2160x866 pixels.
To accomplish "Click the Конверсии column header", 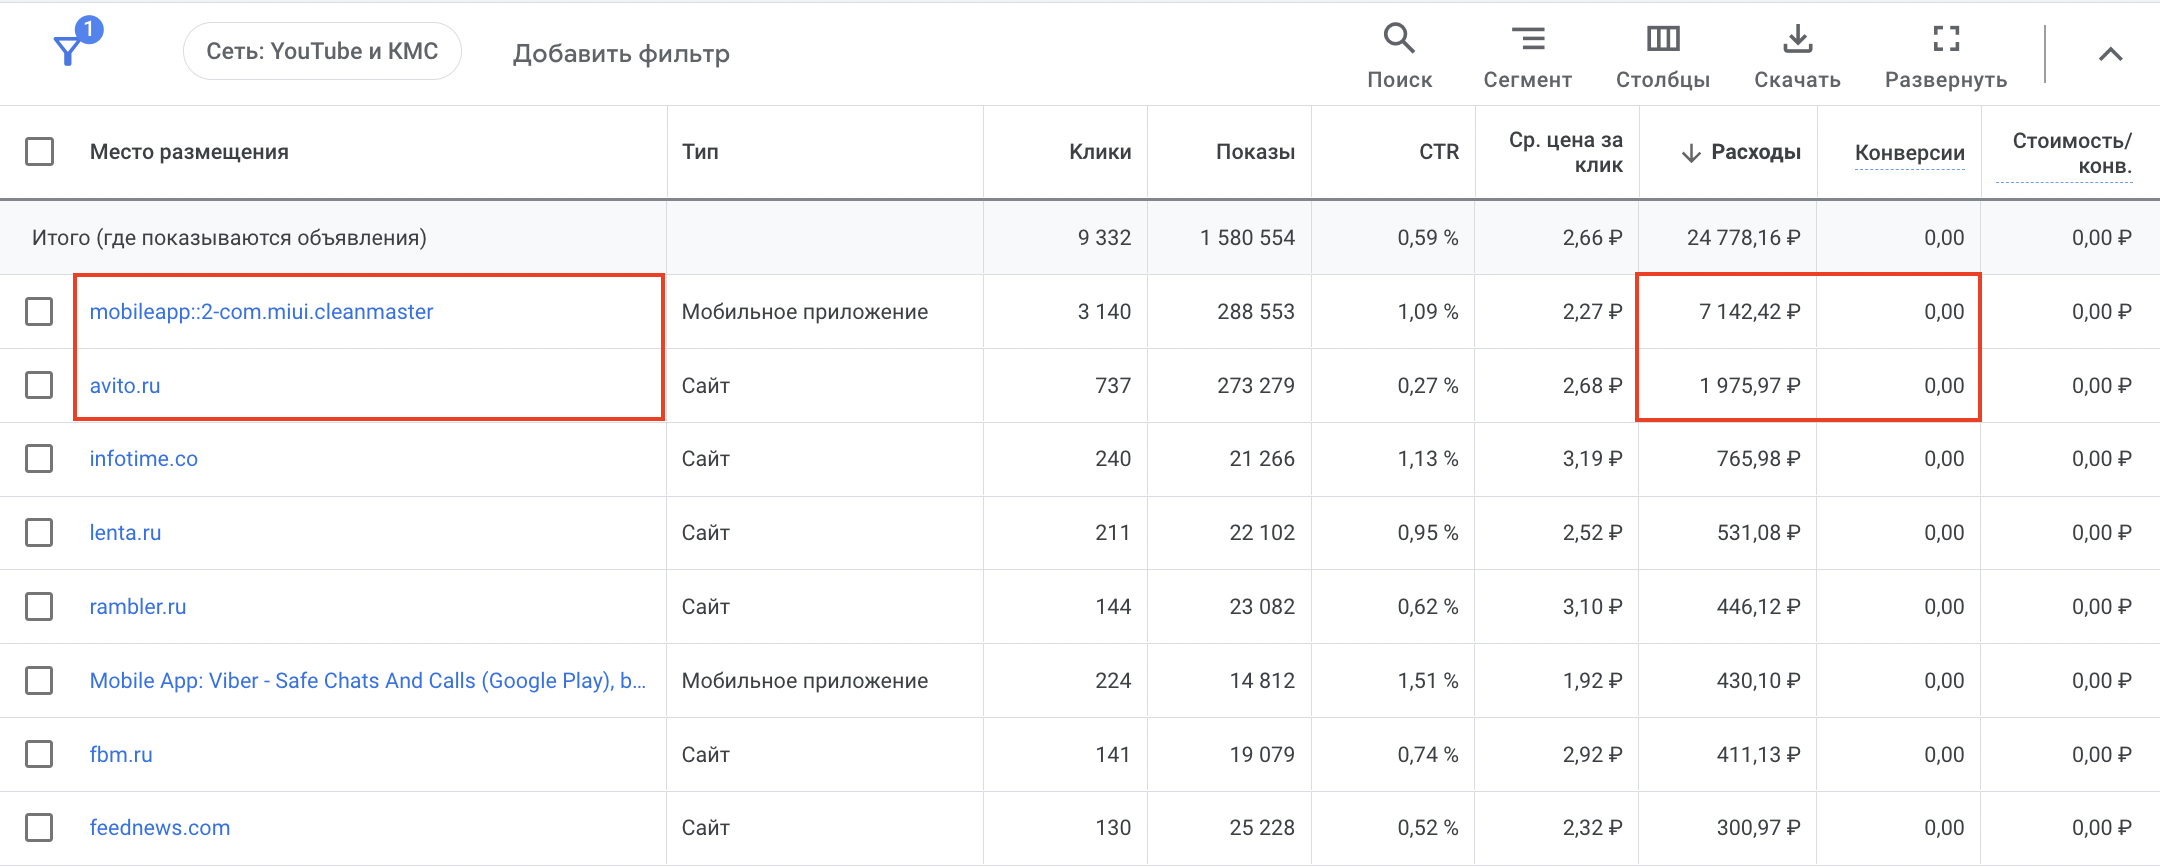I will pyautogui.click(x=1910, y=153).
